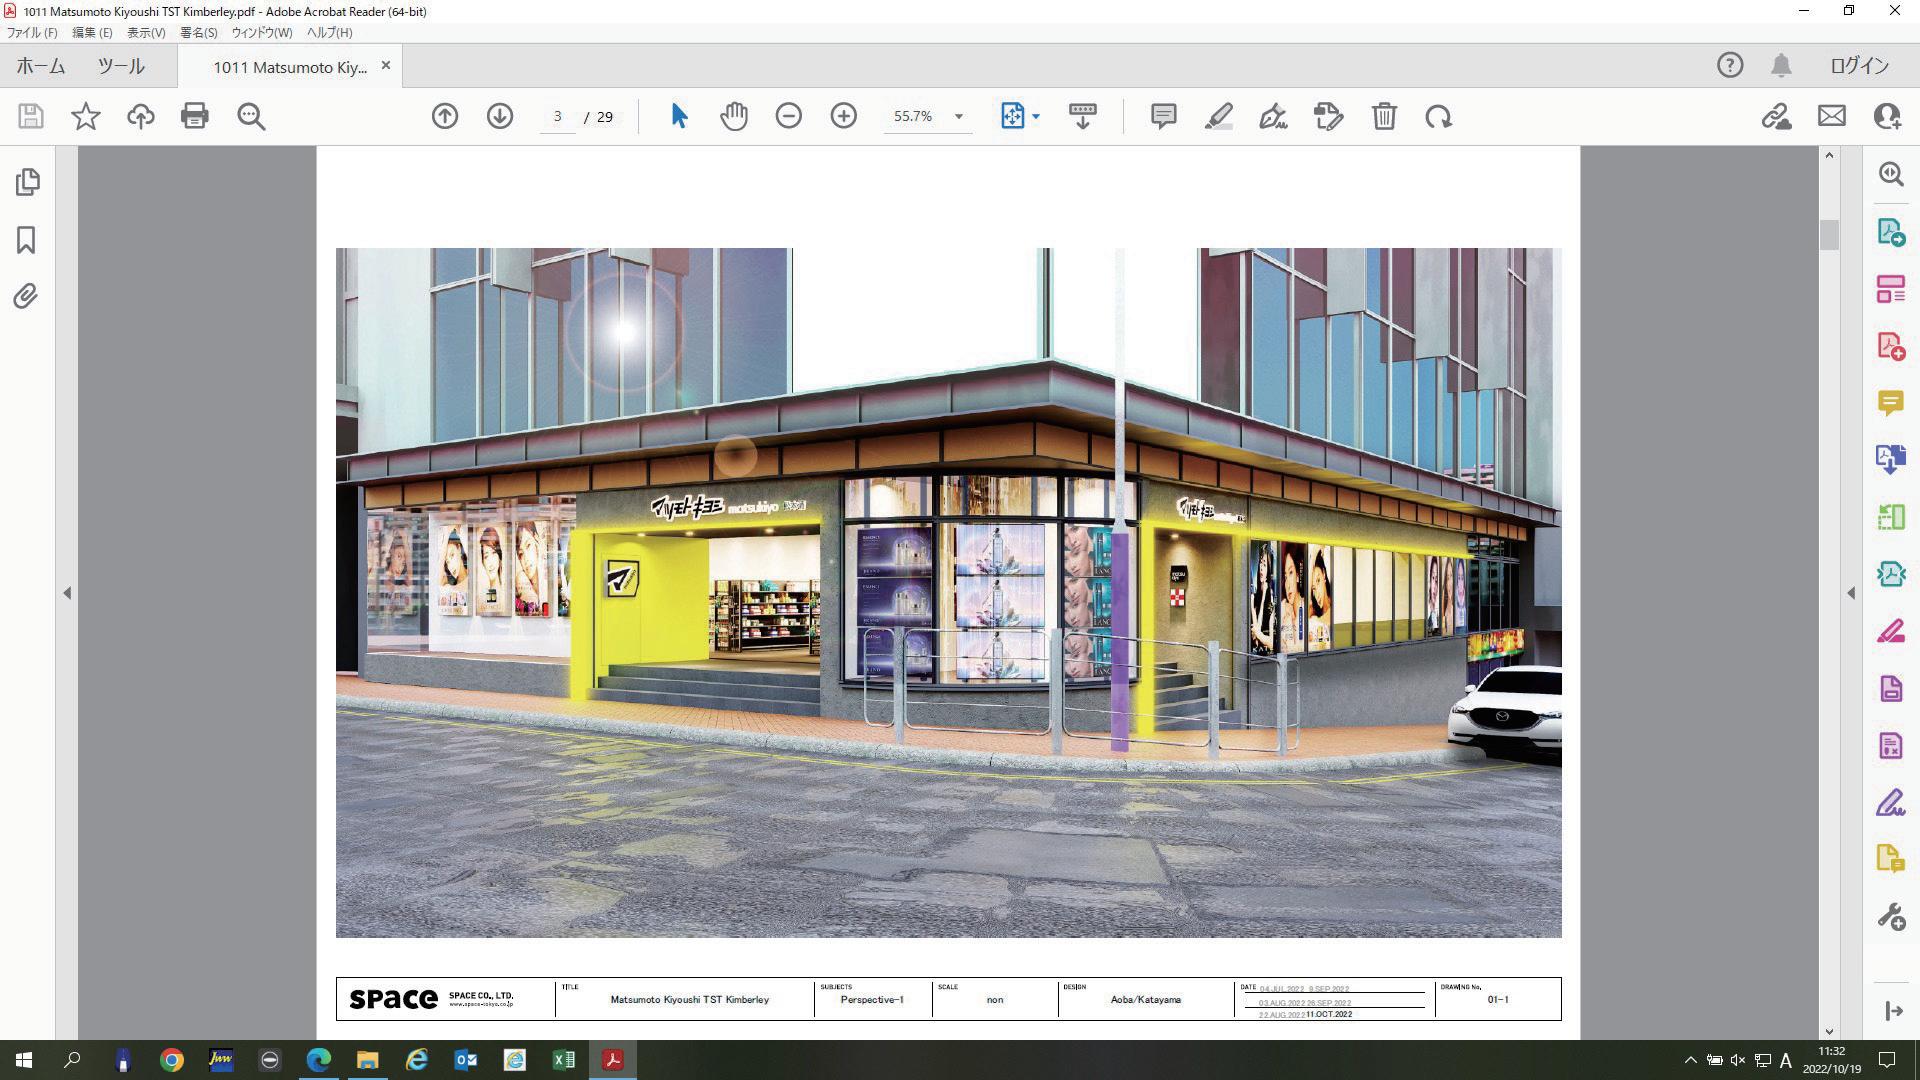Open the notifications bell

(x=1781, y=66)
